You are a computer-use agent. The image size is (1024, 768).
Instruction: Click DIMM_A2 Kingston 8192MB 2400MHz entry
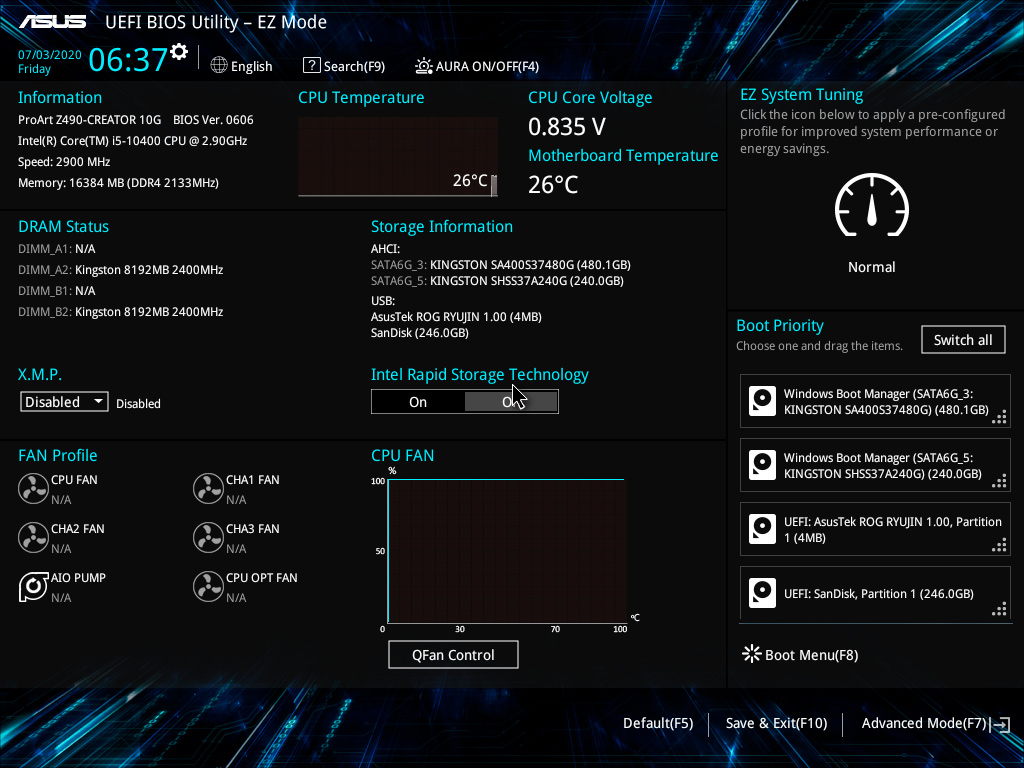click(121, 270)
